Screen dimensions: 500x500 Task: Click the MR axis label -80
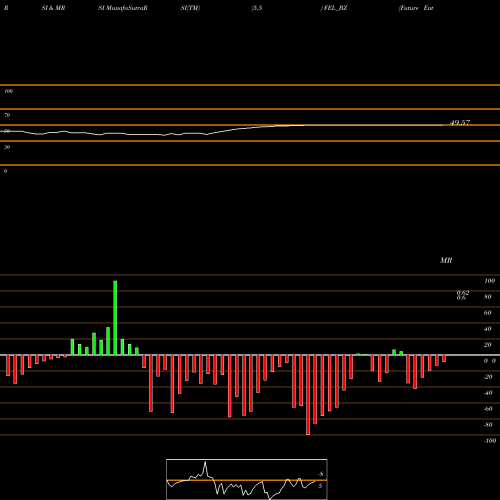coord(488,425)
